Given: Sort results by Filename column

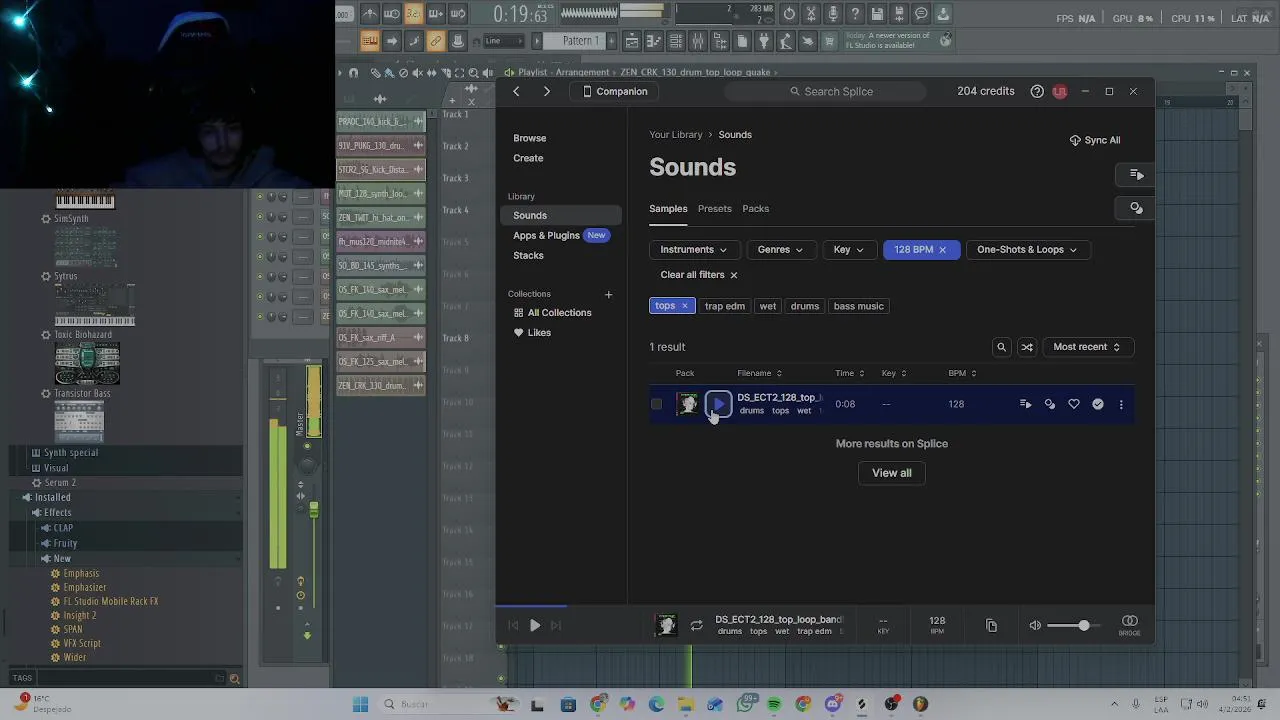Looking at the screenshot, I should coord(759,373).
